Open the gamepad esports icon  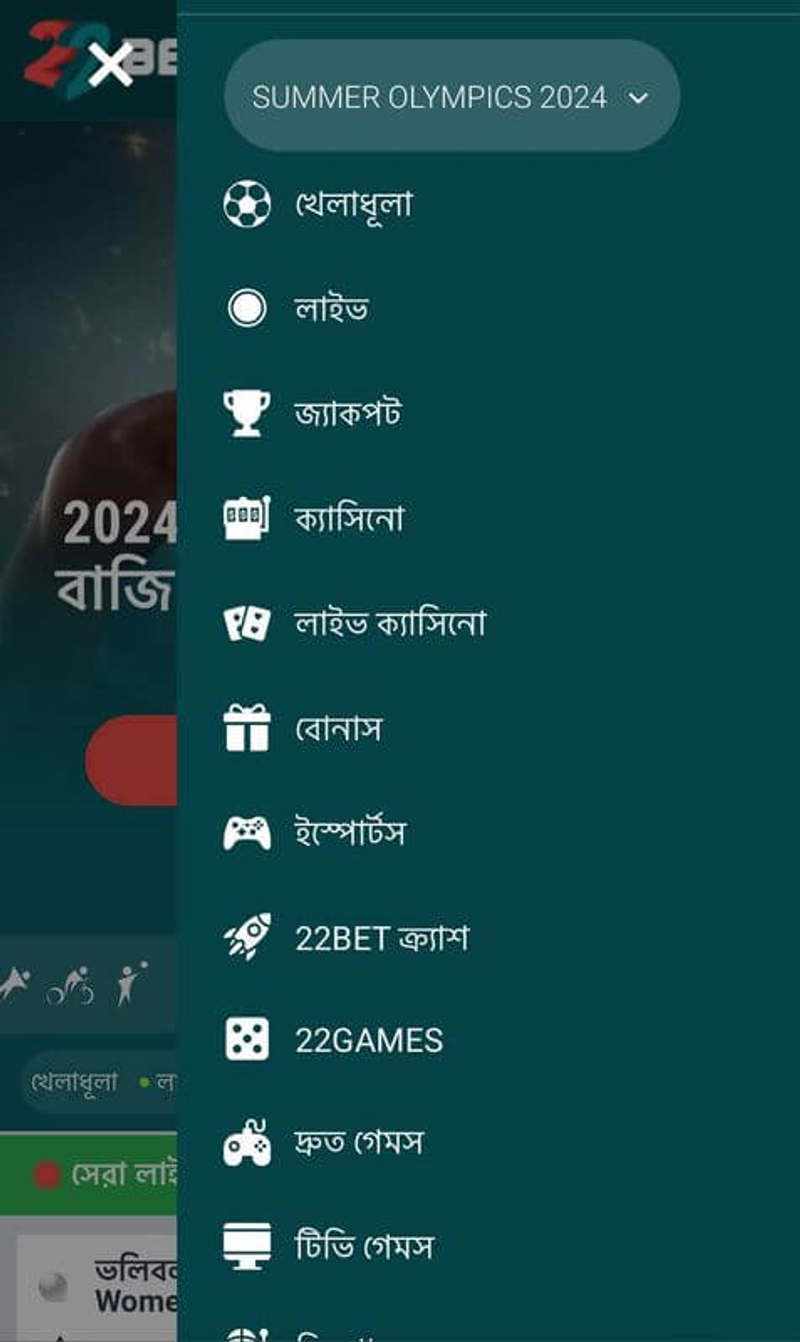(246, 832)
